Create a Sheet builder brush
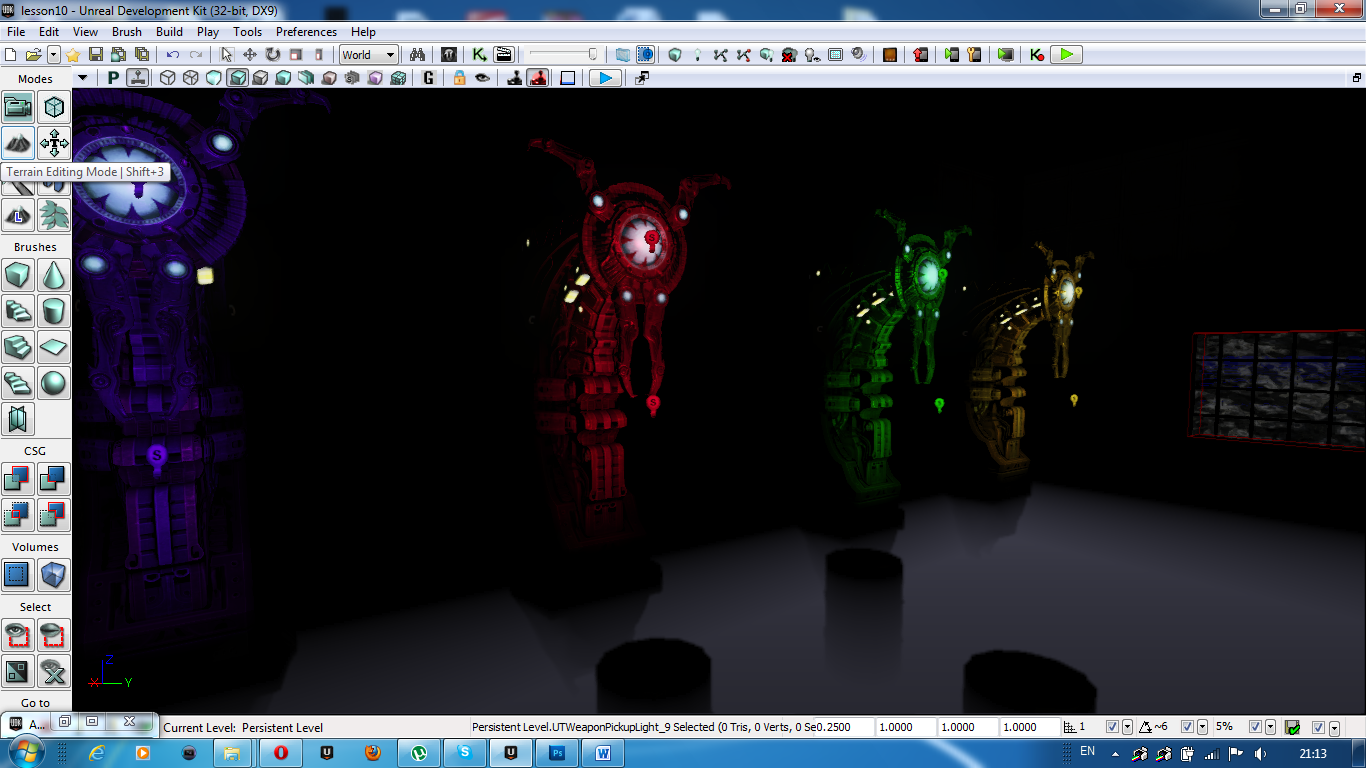 pos(54,347)
